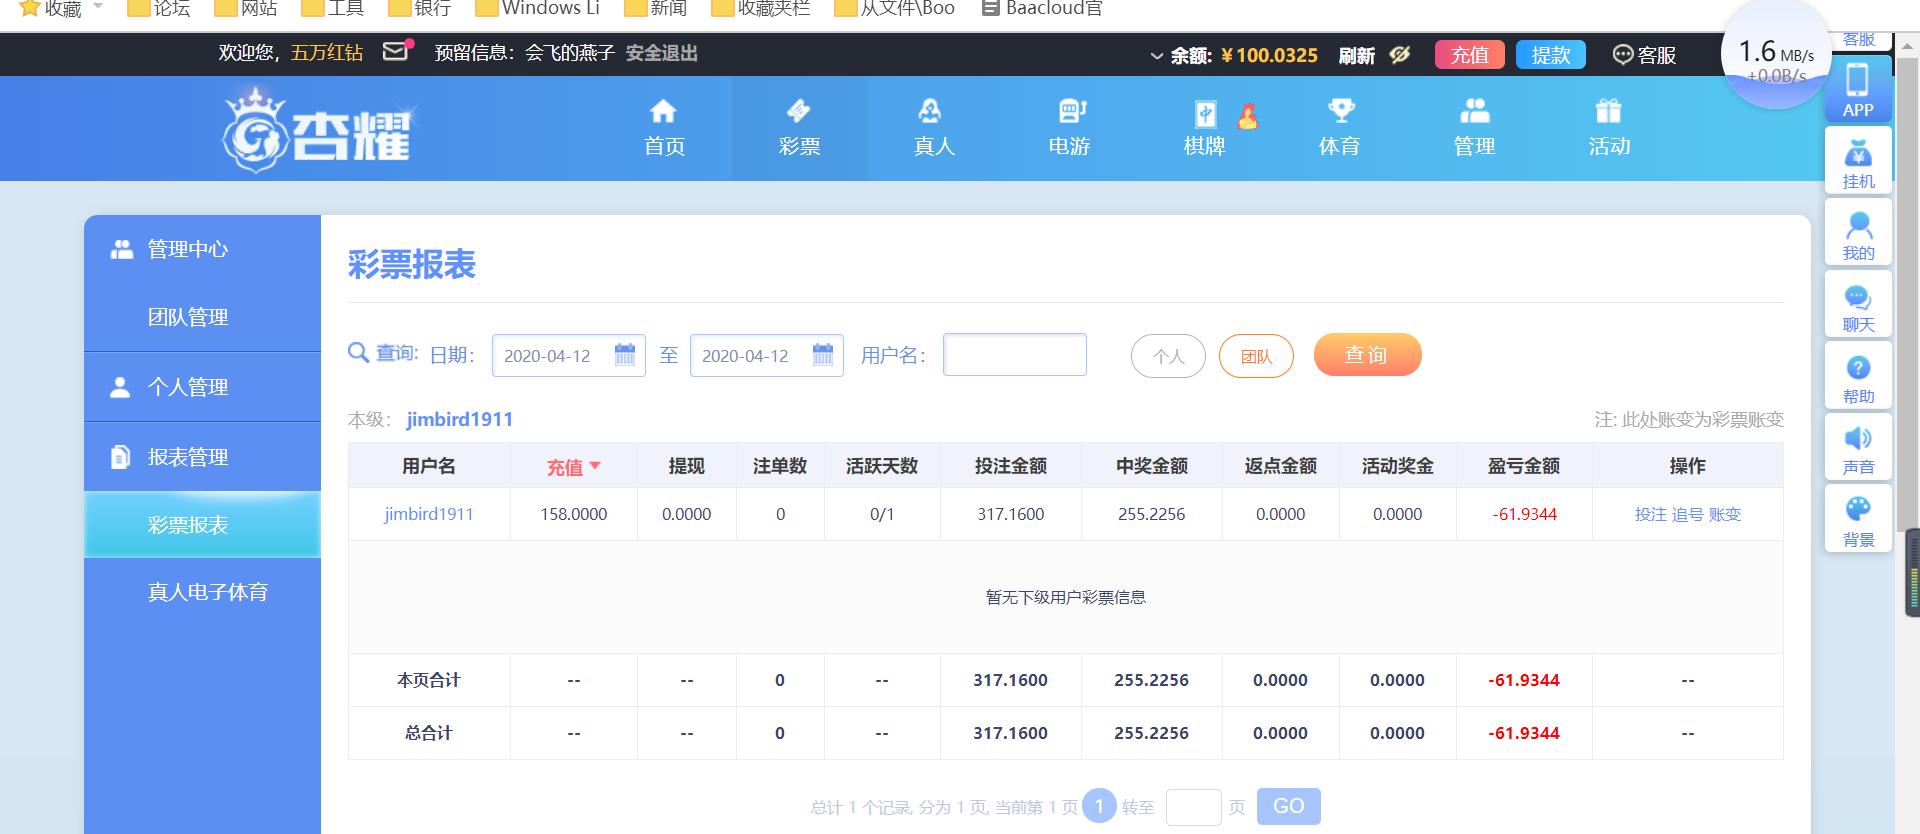Click the 用户名 input field
The width and height of the screenshot is (1920, 834).
(x=1014, y=355)
